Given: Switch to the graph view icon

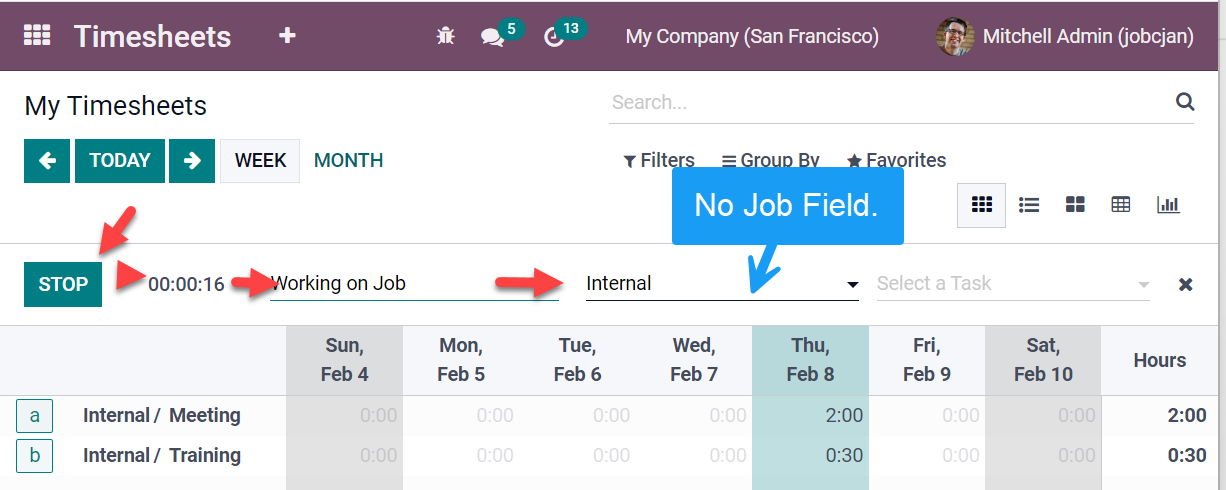Looking at the screenshot, I should [1168, 205].
